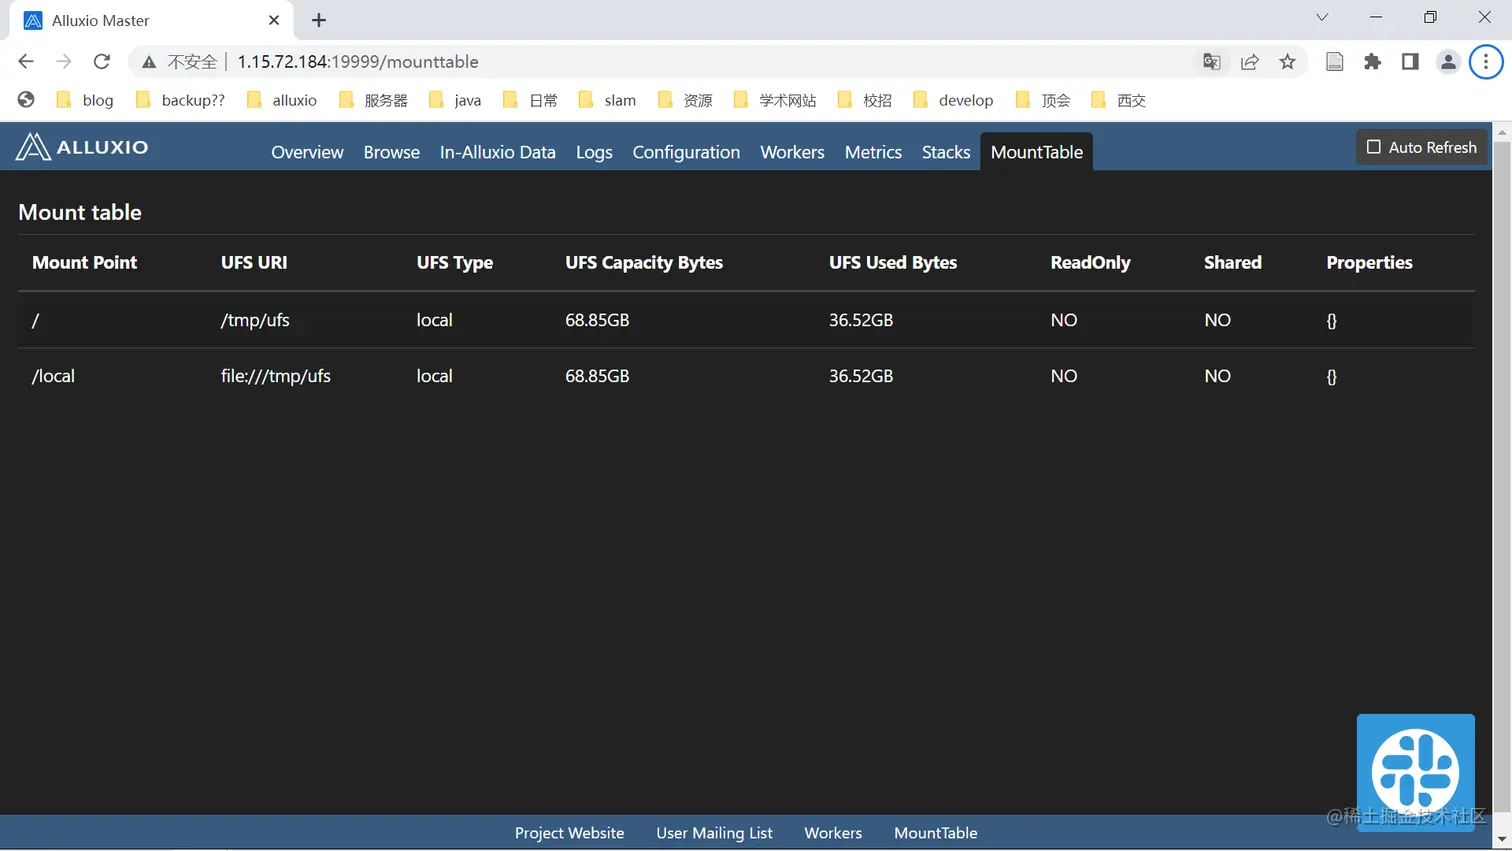The height and width of the screenshot is (851, 1512).
Task: Select the MountTable tab in the navbar
Action: tap(1037, 152)
